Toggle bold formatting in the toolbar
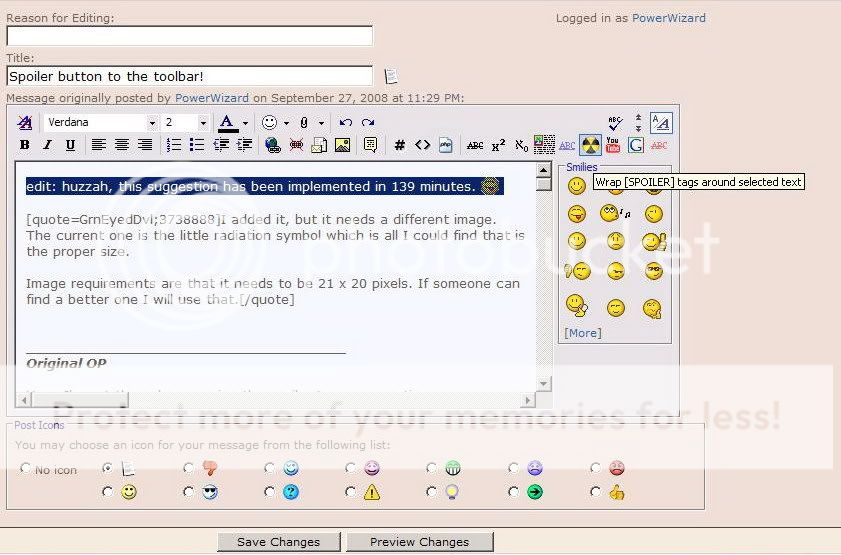The height and width of the screenshot is (555, 841). coord(25,145)
